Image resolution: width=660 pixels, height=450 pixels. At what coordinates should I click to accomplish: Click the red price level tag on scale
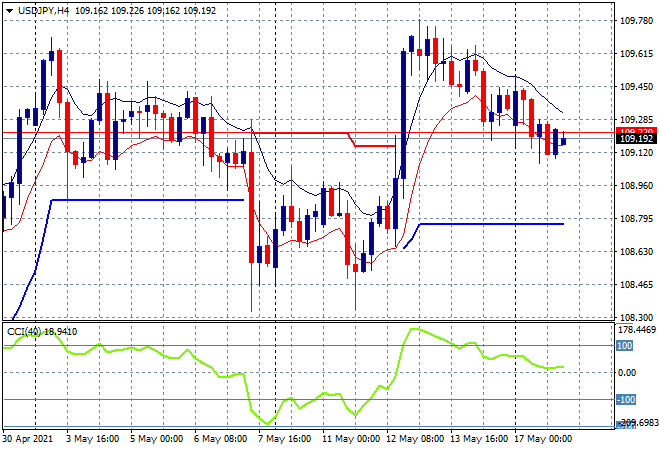click(636, 130)
